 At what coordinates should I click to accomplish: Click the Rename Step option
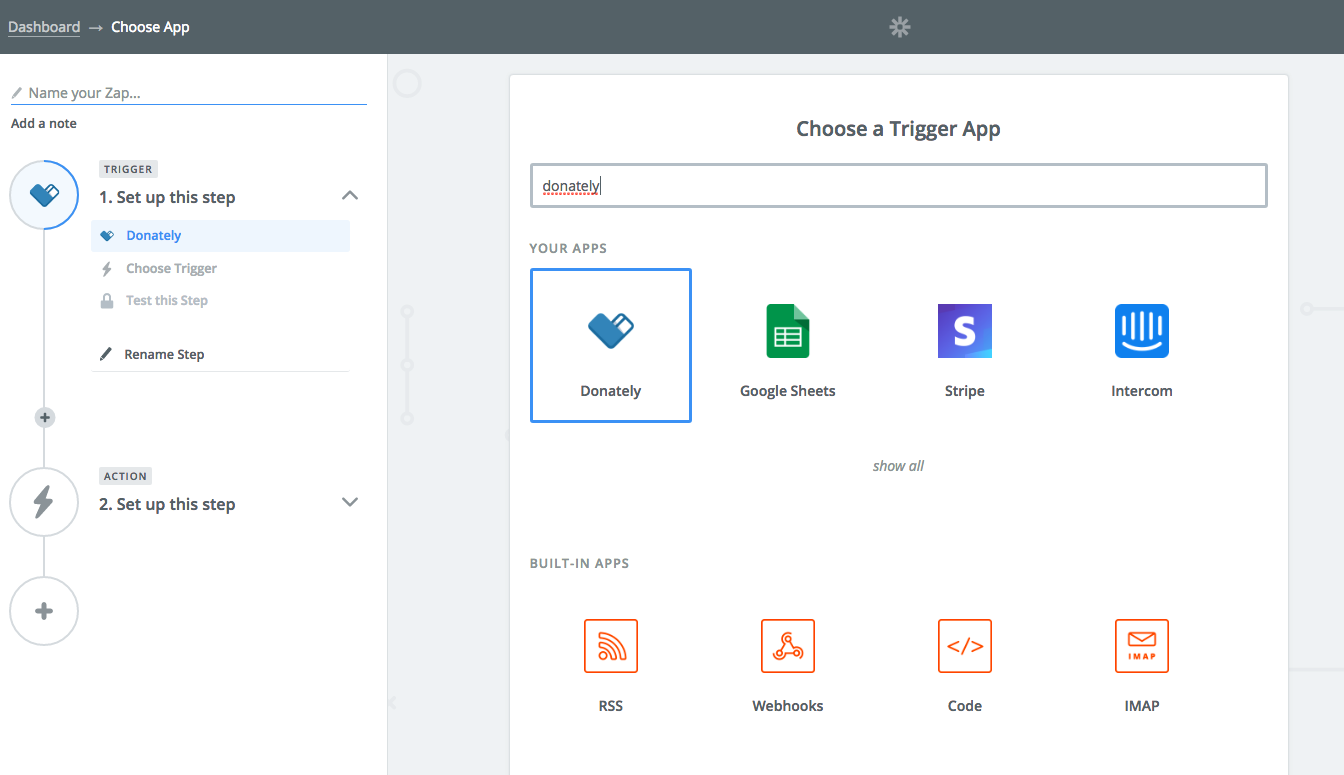tap(164, 354)
